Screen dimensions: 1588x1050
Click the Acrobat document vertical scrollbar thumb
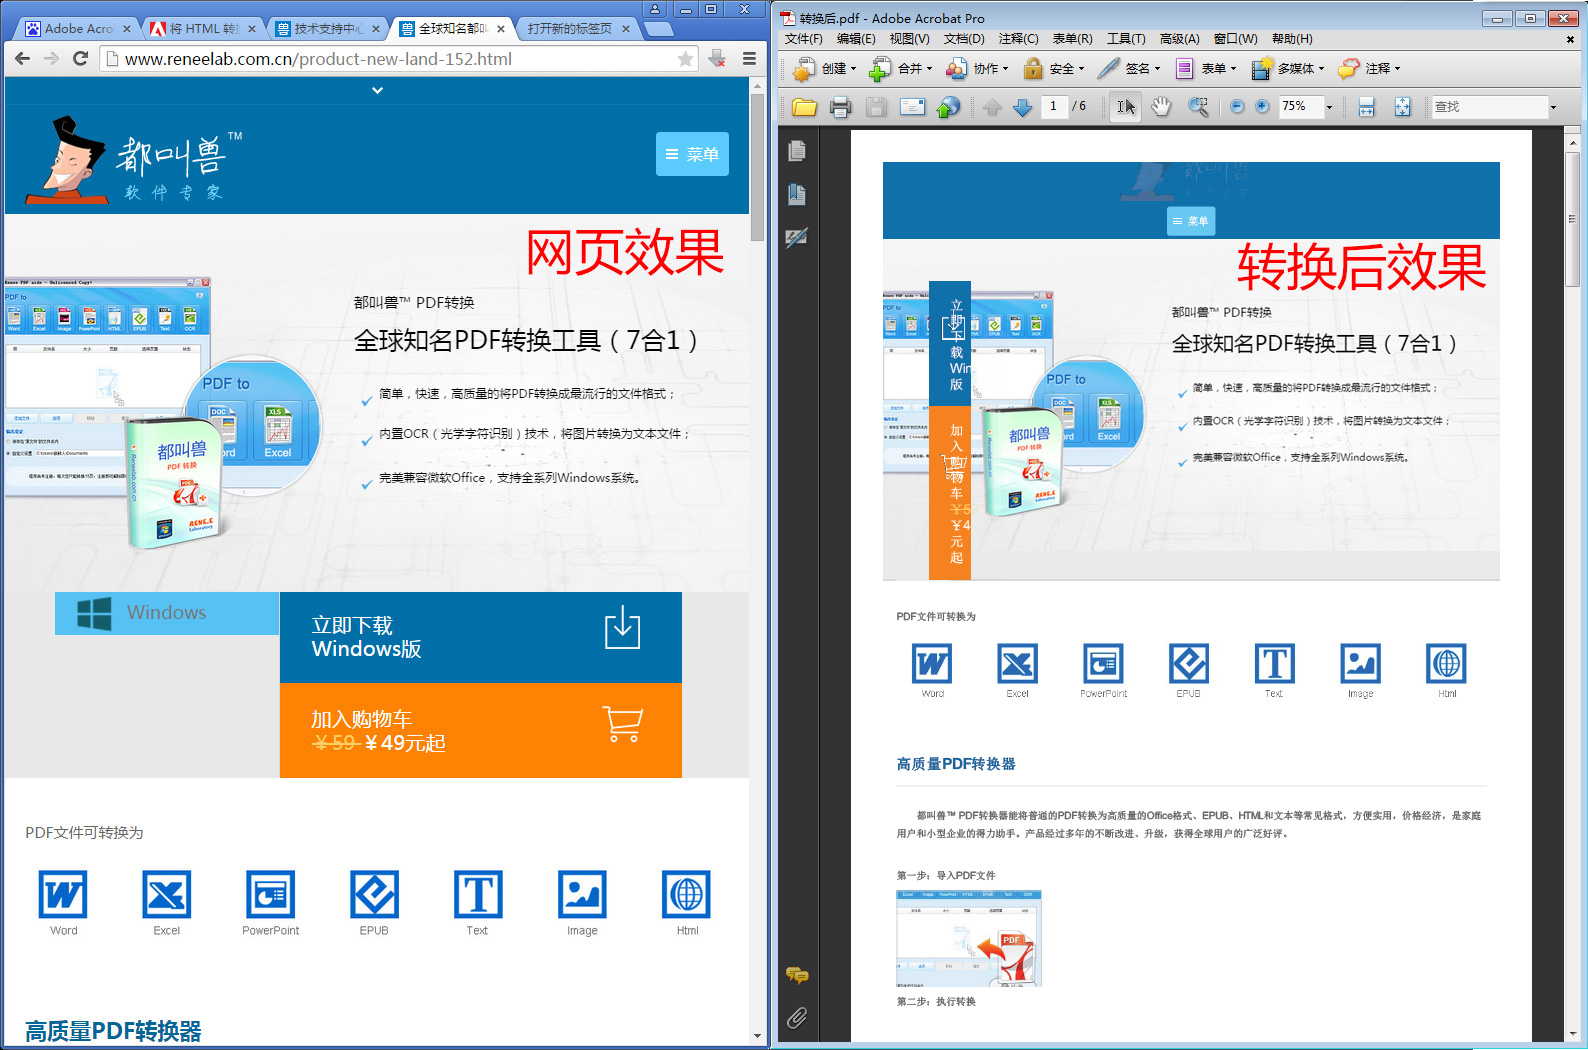pyautogui.click(x=1572, y=220)
